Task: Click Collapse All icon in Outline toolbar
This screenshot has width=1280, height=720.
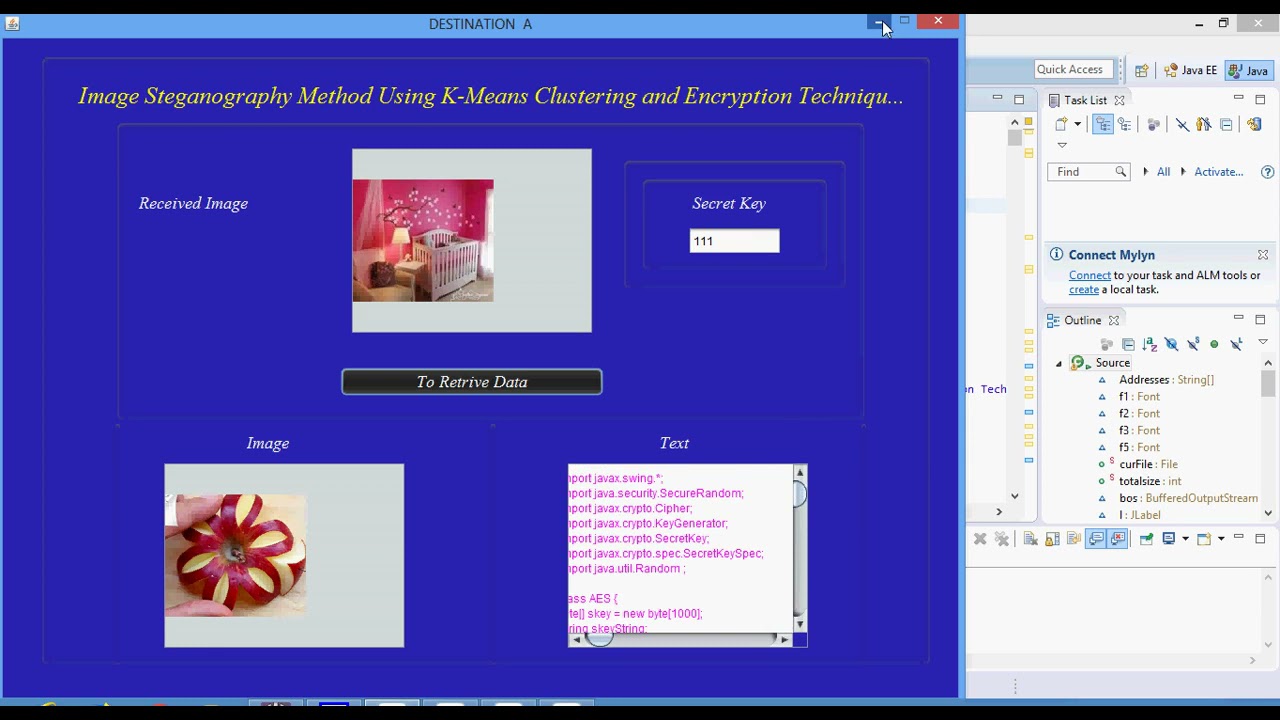Action: coord(1128,344)
